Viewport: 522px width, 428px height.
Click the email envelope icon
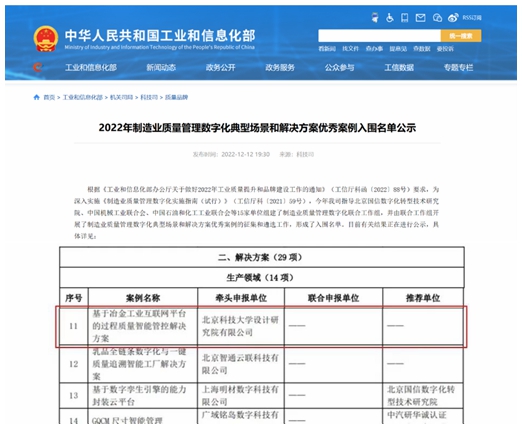click(420, 18)
